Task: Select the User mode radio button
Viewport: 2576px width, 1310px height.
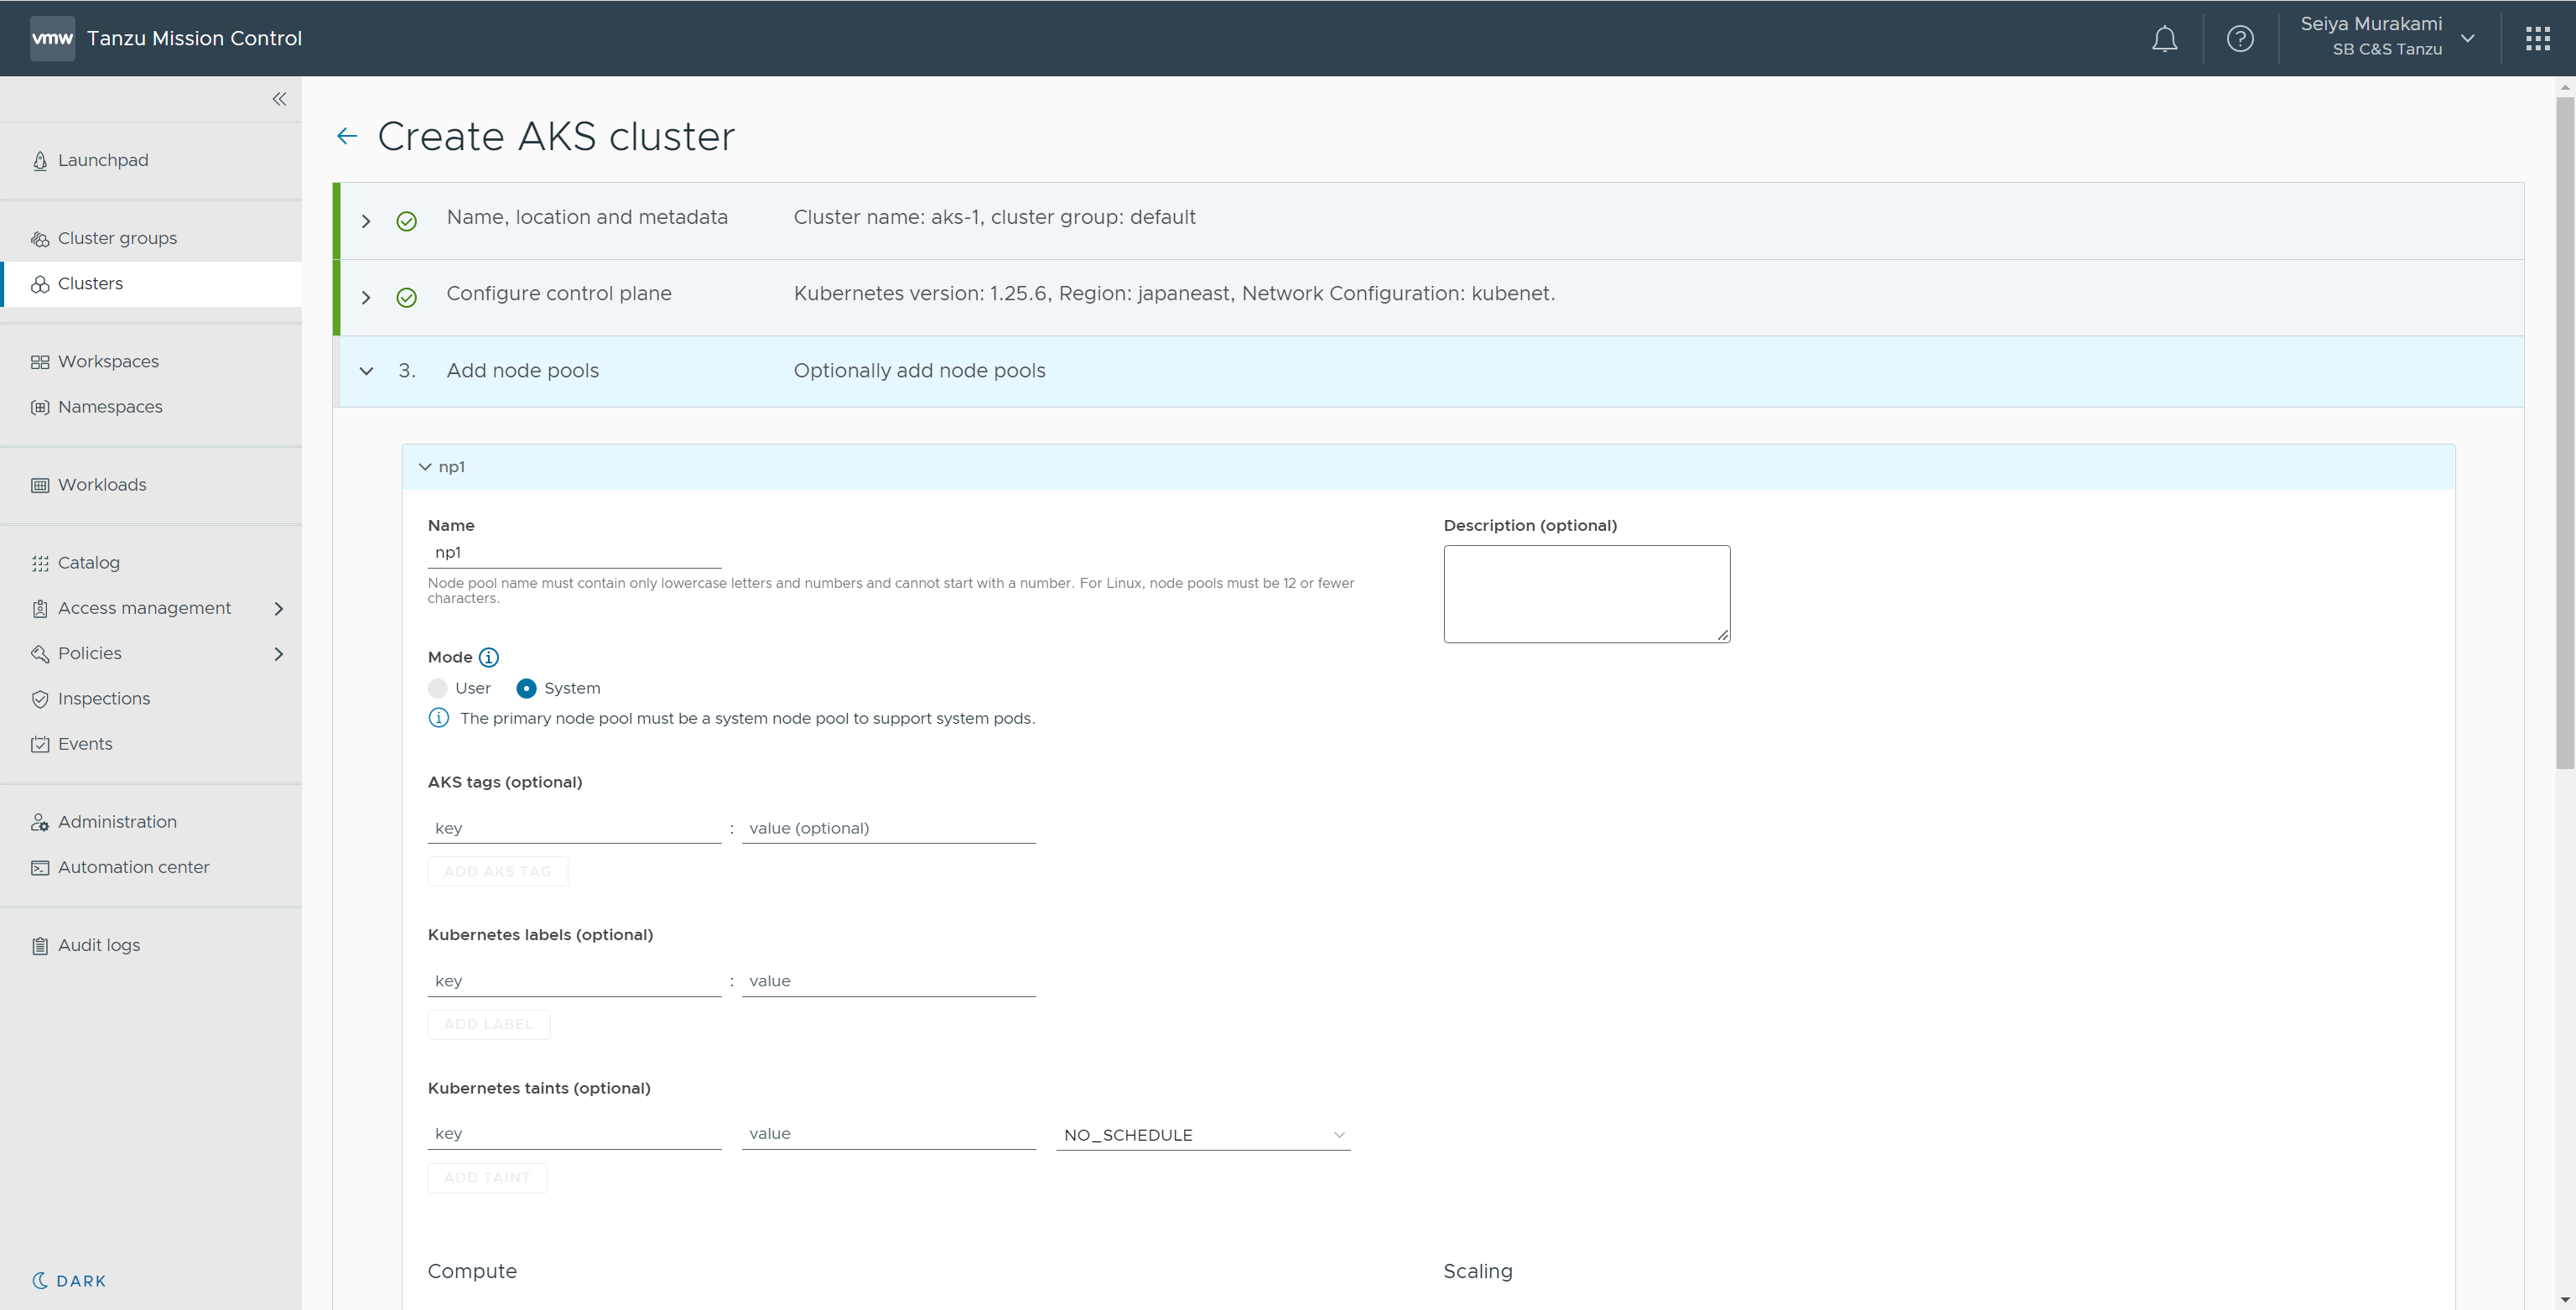Action: click(x=438, y=688)
